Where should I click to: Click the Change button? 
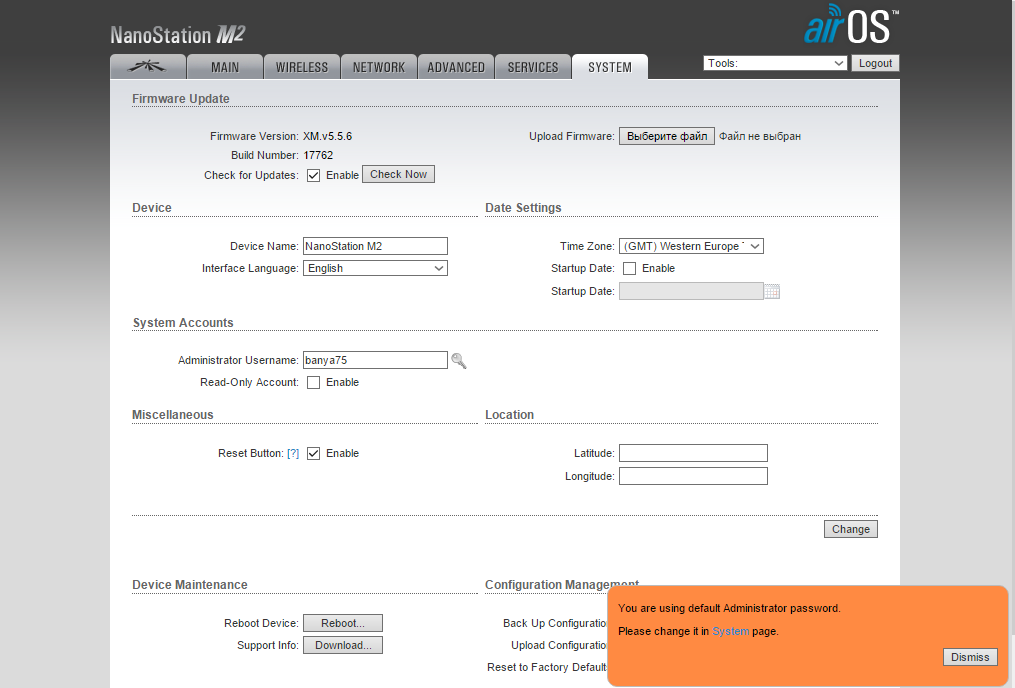tap(850, 529)
